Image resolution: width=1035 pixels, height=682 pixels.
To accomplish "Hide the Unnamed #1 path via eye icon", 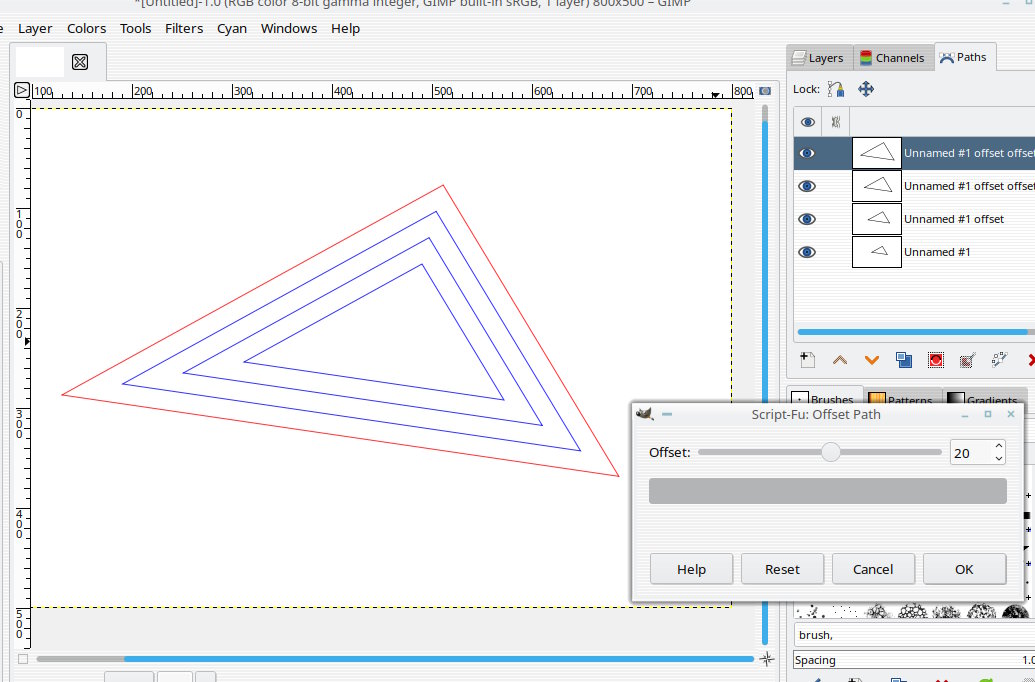I will (x=807, y=252).
